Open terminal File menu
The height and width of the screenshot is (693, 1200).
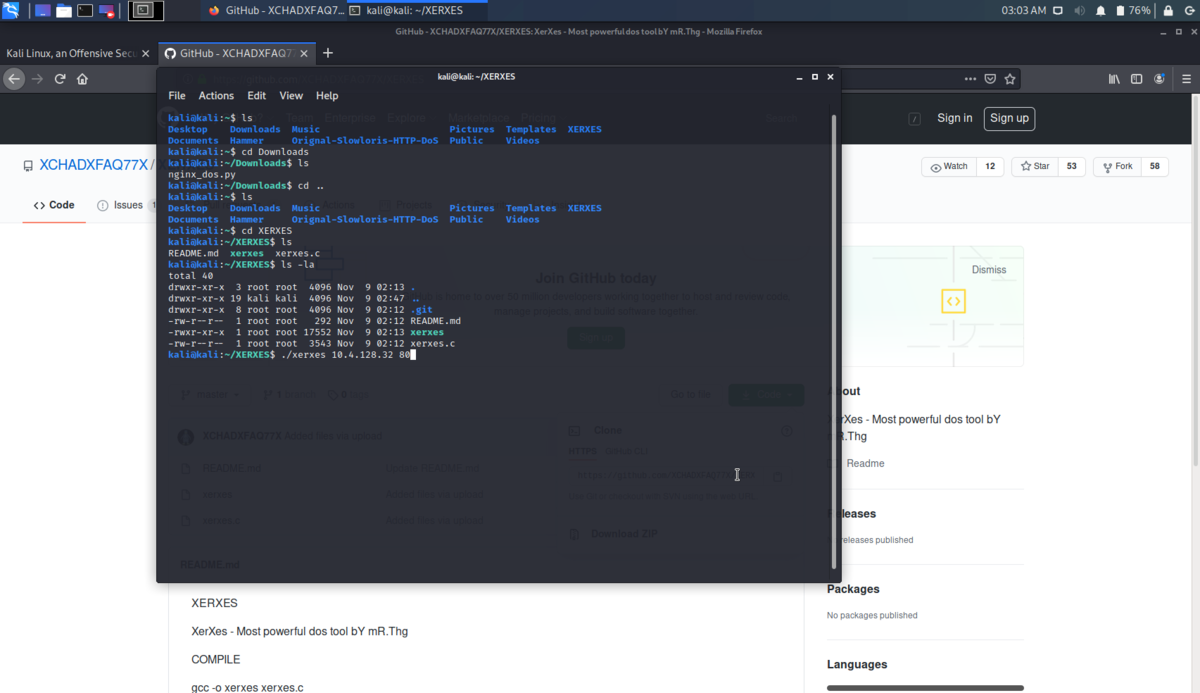(x=177, y=96)
